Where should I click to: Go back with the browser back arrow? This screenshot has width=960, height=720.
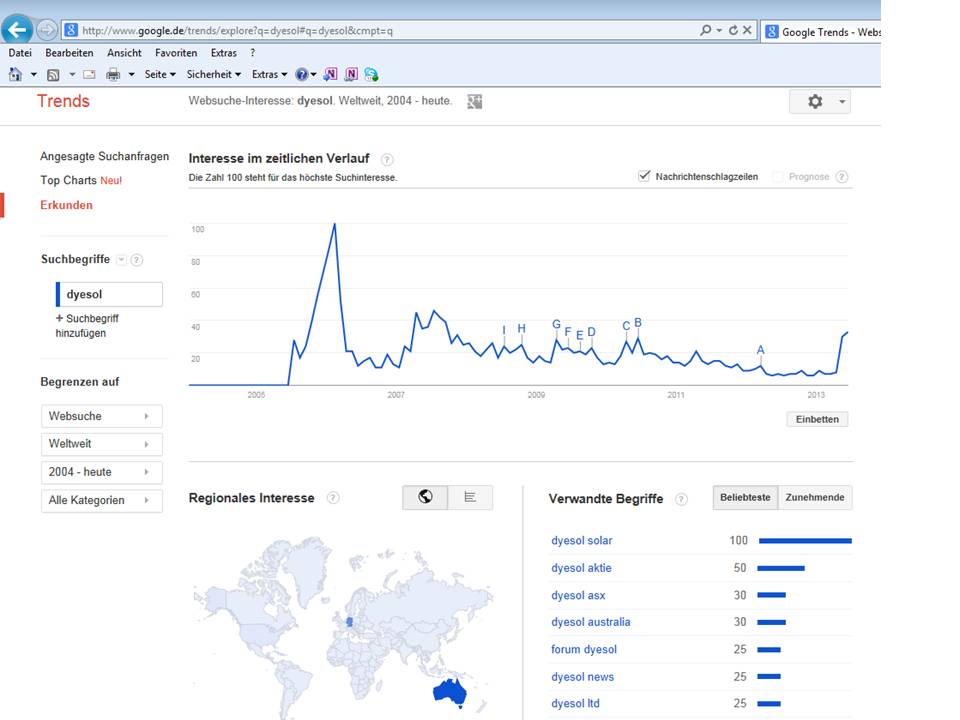click(x=17, y=29)
